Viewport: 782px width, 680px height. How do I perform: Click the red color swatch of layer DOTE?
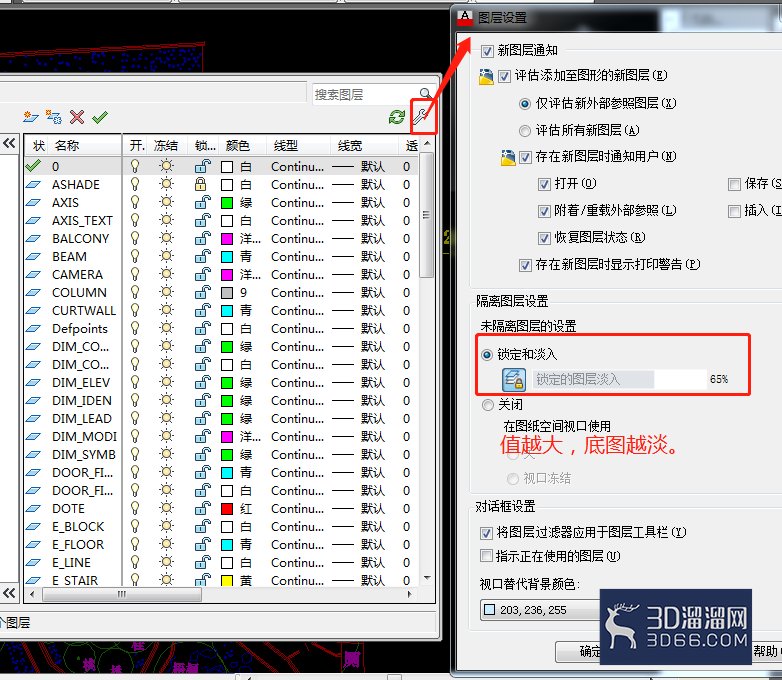pyautogui.click(x=227, y=508)
